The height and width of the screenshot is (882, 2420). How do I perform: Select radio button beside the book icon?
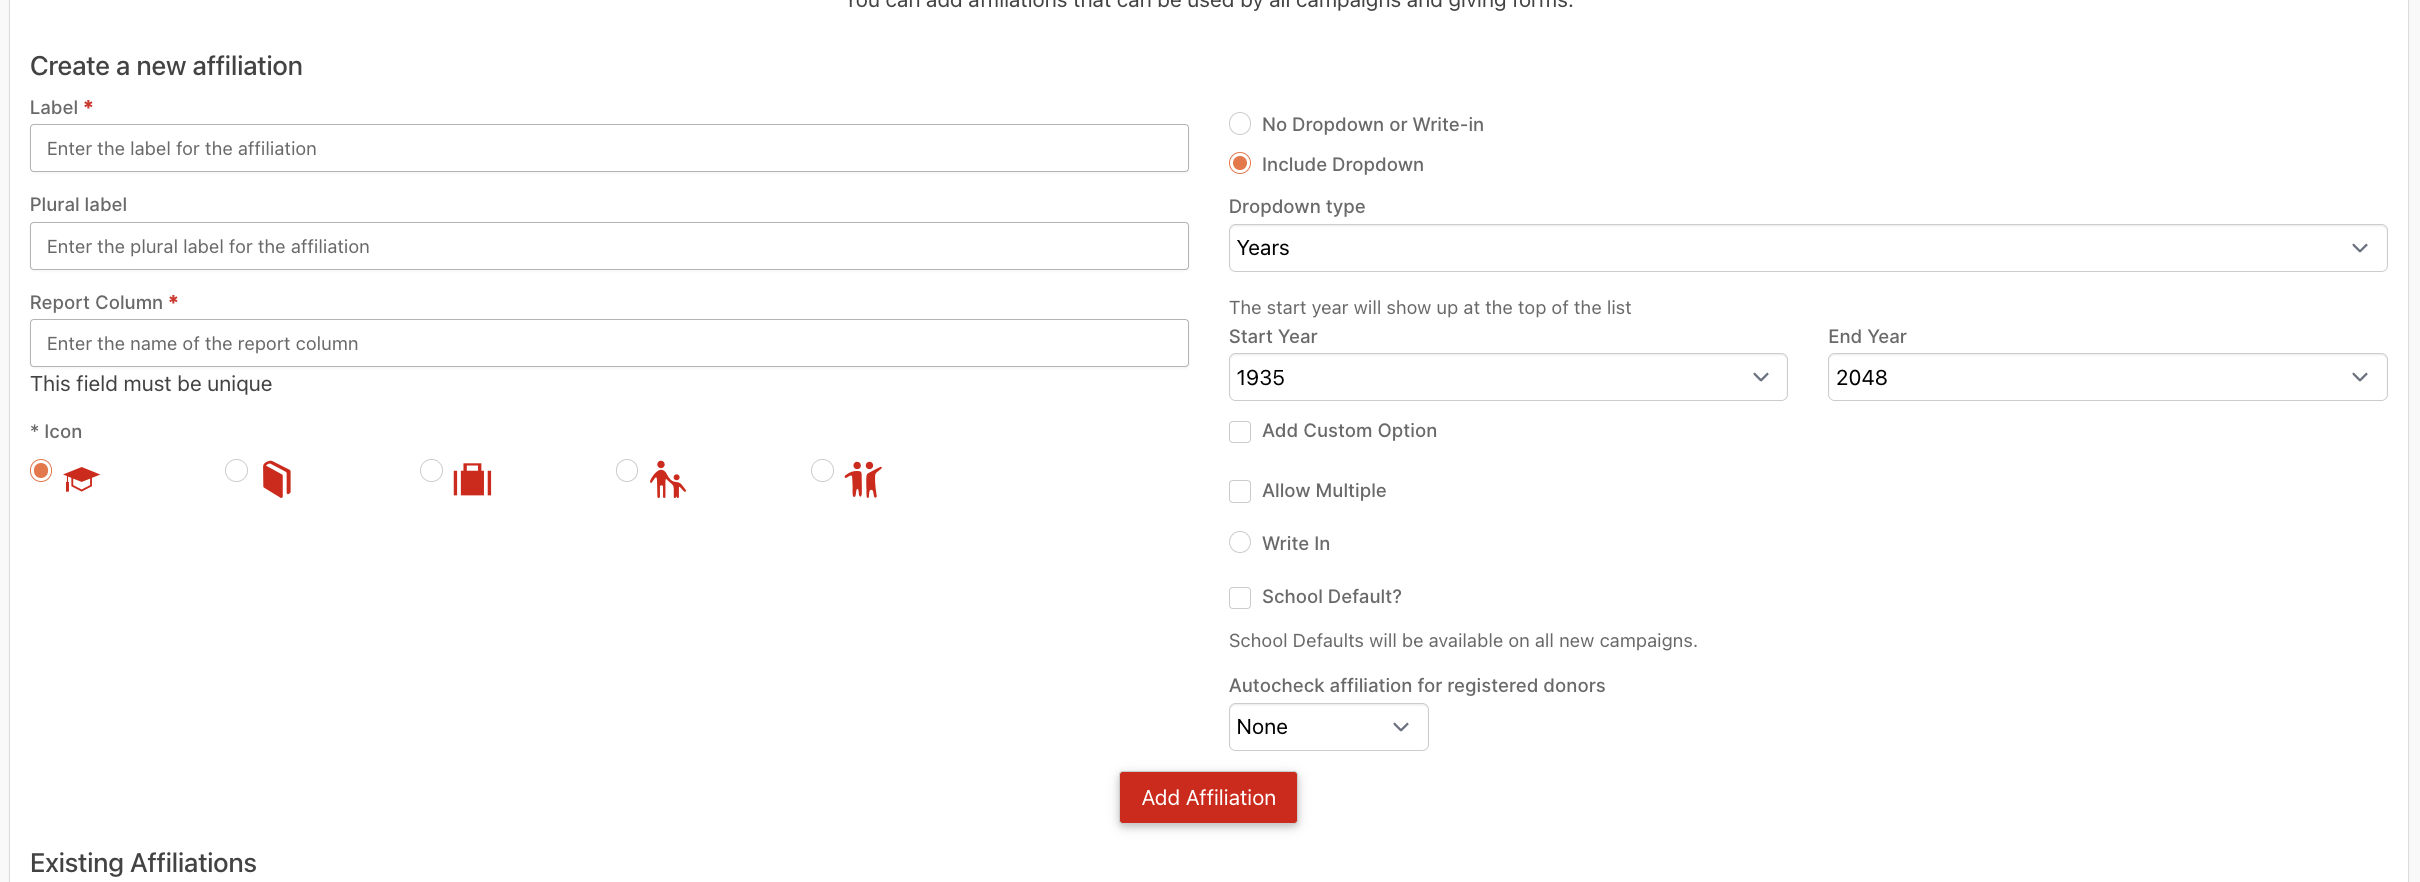(x=236, y=470)
